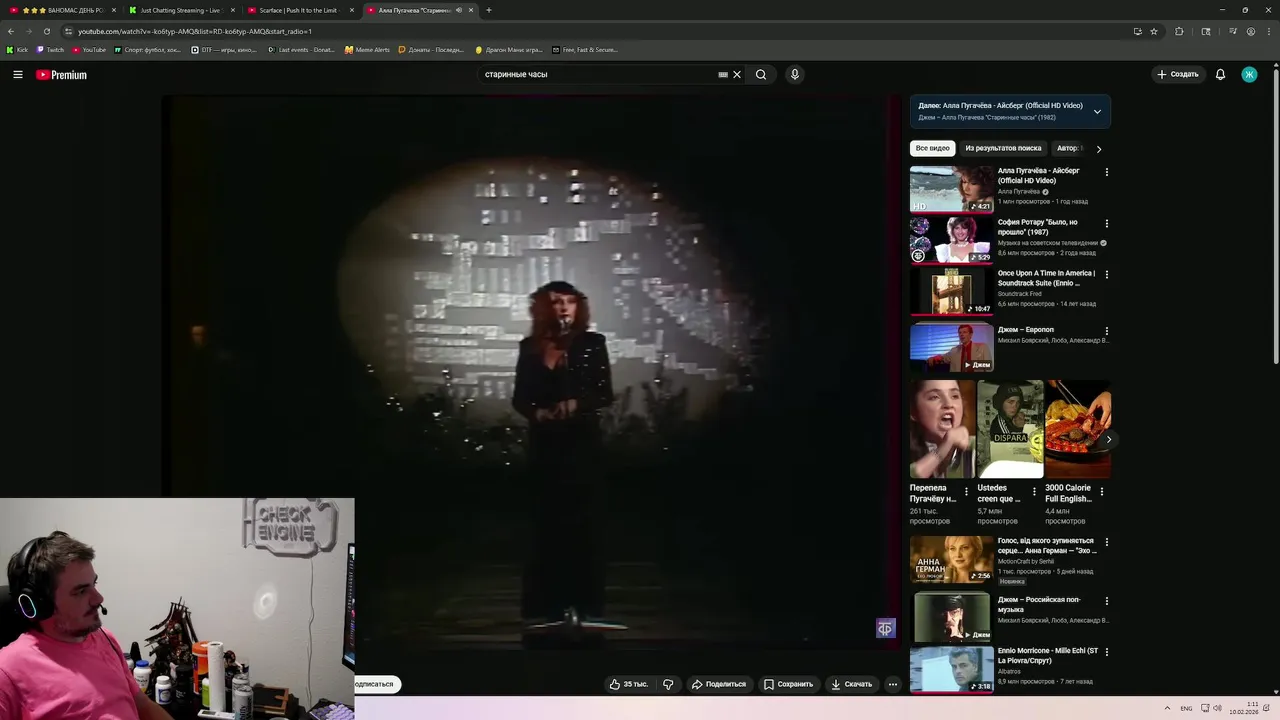Open YouTube notifications bell

(x=1220, y=74)
